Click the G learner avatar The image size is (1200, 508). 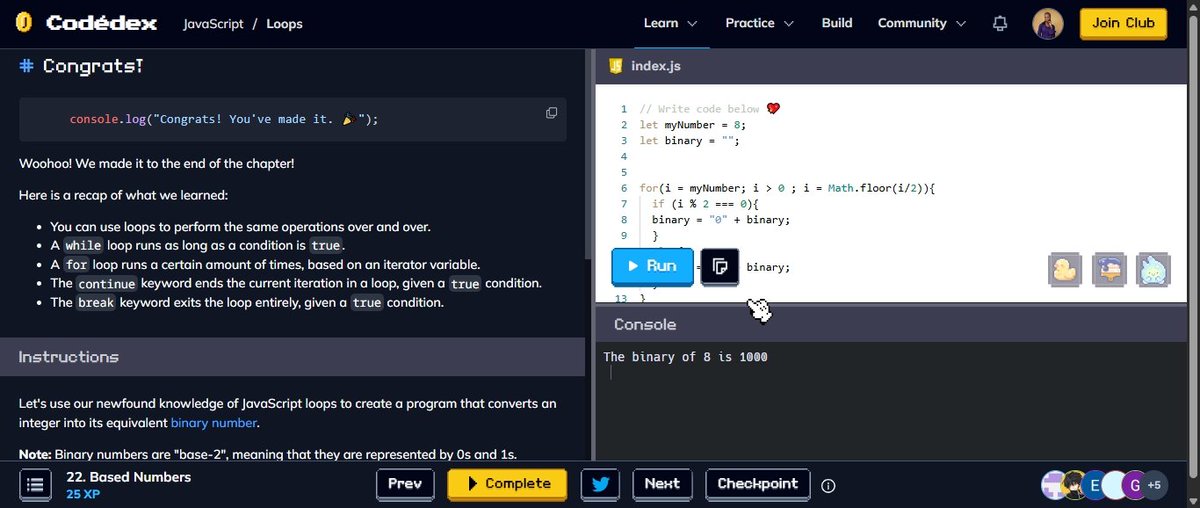click(1132, 484)
